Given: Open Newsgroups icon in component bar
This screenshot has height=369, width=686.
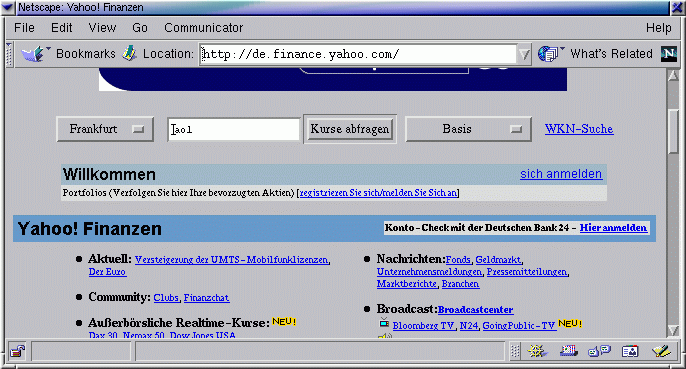Looking at the screenshot, I should (x=600, y=351).
